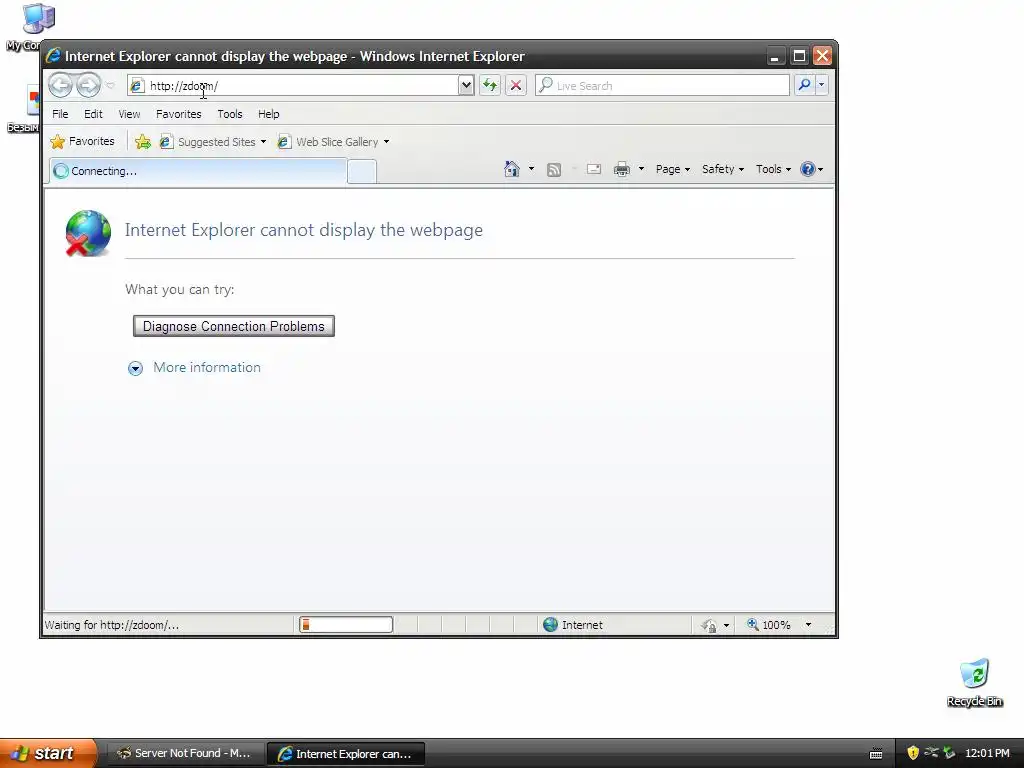The image size is (1024, 768).
Task: Open the Safety command bar menu
Action: [723, 169]
